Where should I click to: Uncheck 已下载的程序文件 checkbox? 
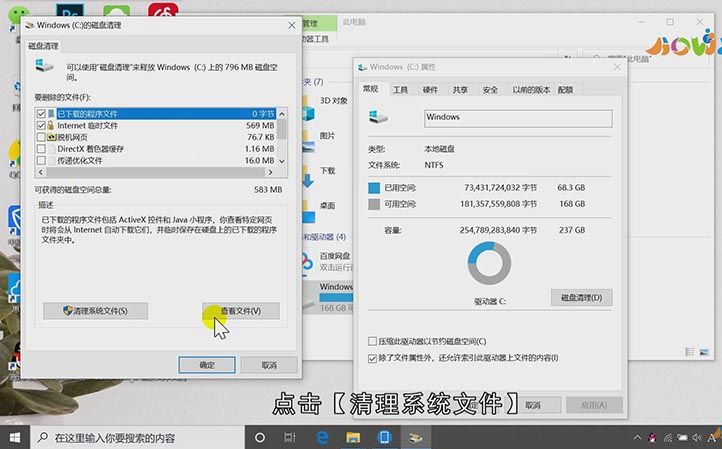pyautogui.click(x=41, y=114)
